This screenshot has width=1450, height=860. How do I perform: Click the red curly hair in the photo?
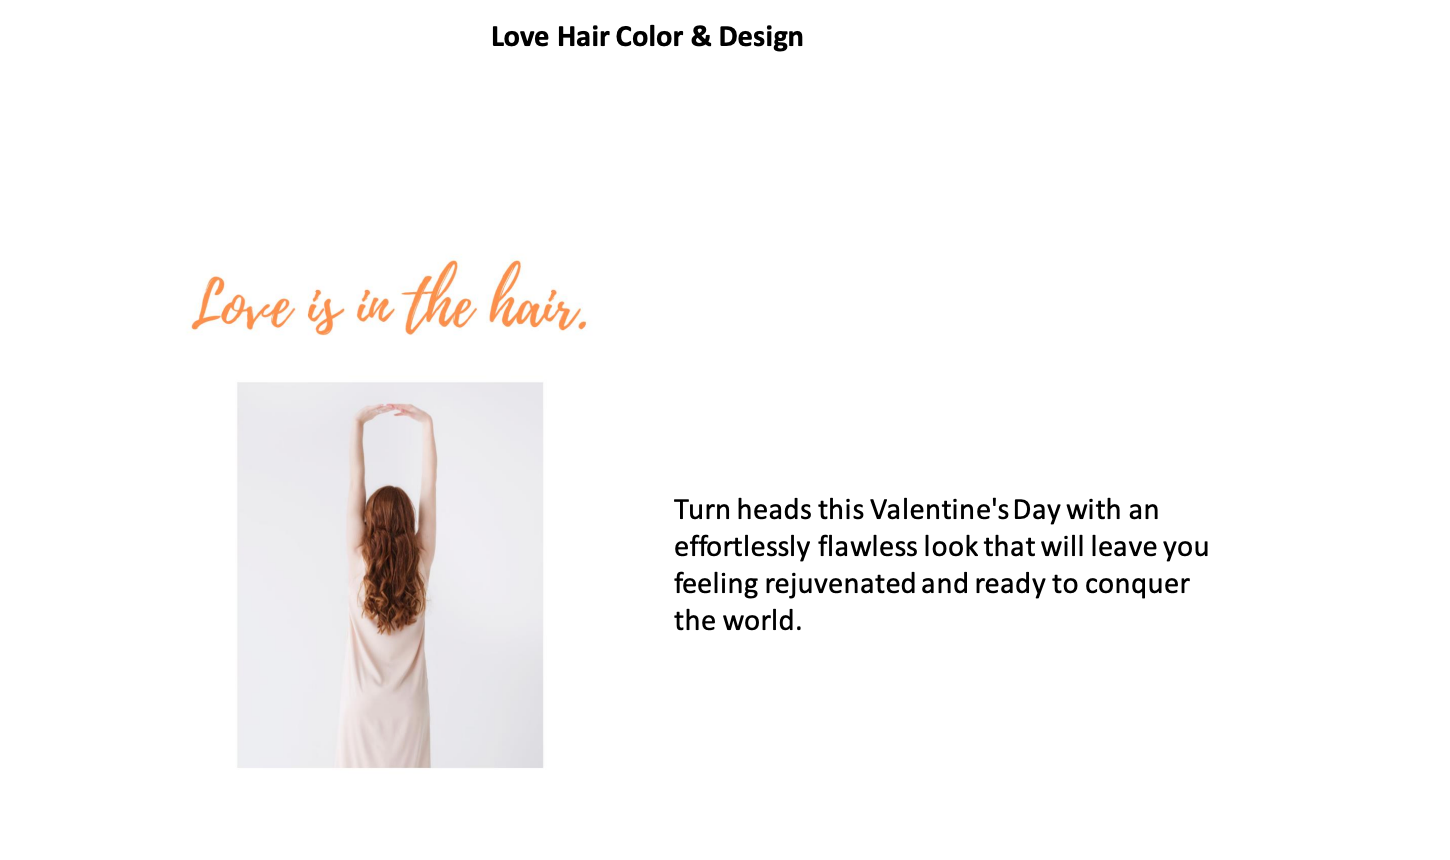pos(394,555)
